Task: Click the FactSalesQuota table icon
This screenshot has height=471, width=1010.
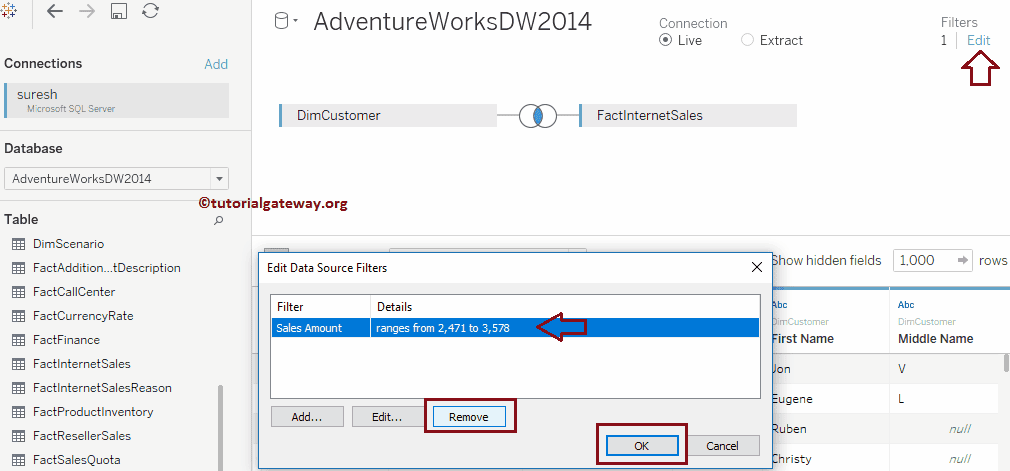Action: coord(18,460)
